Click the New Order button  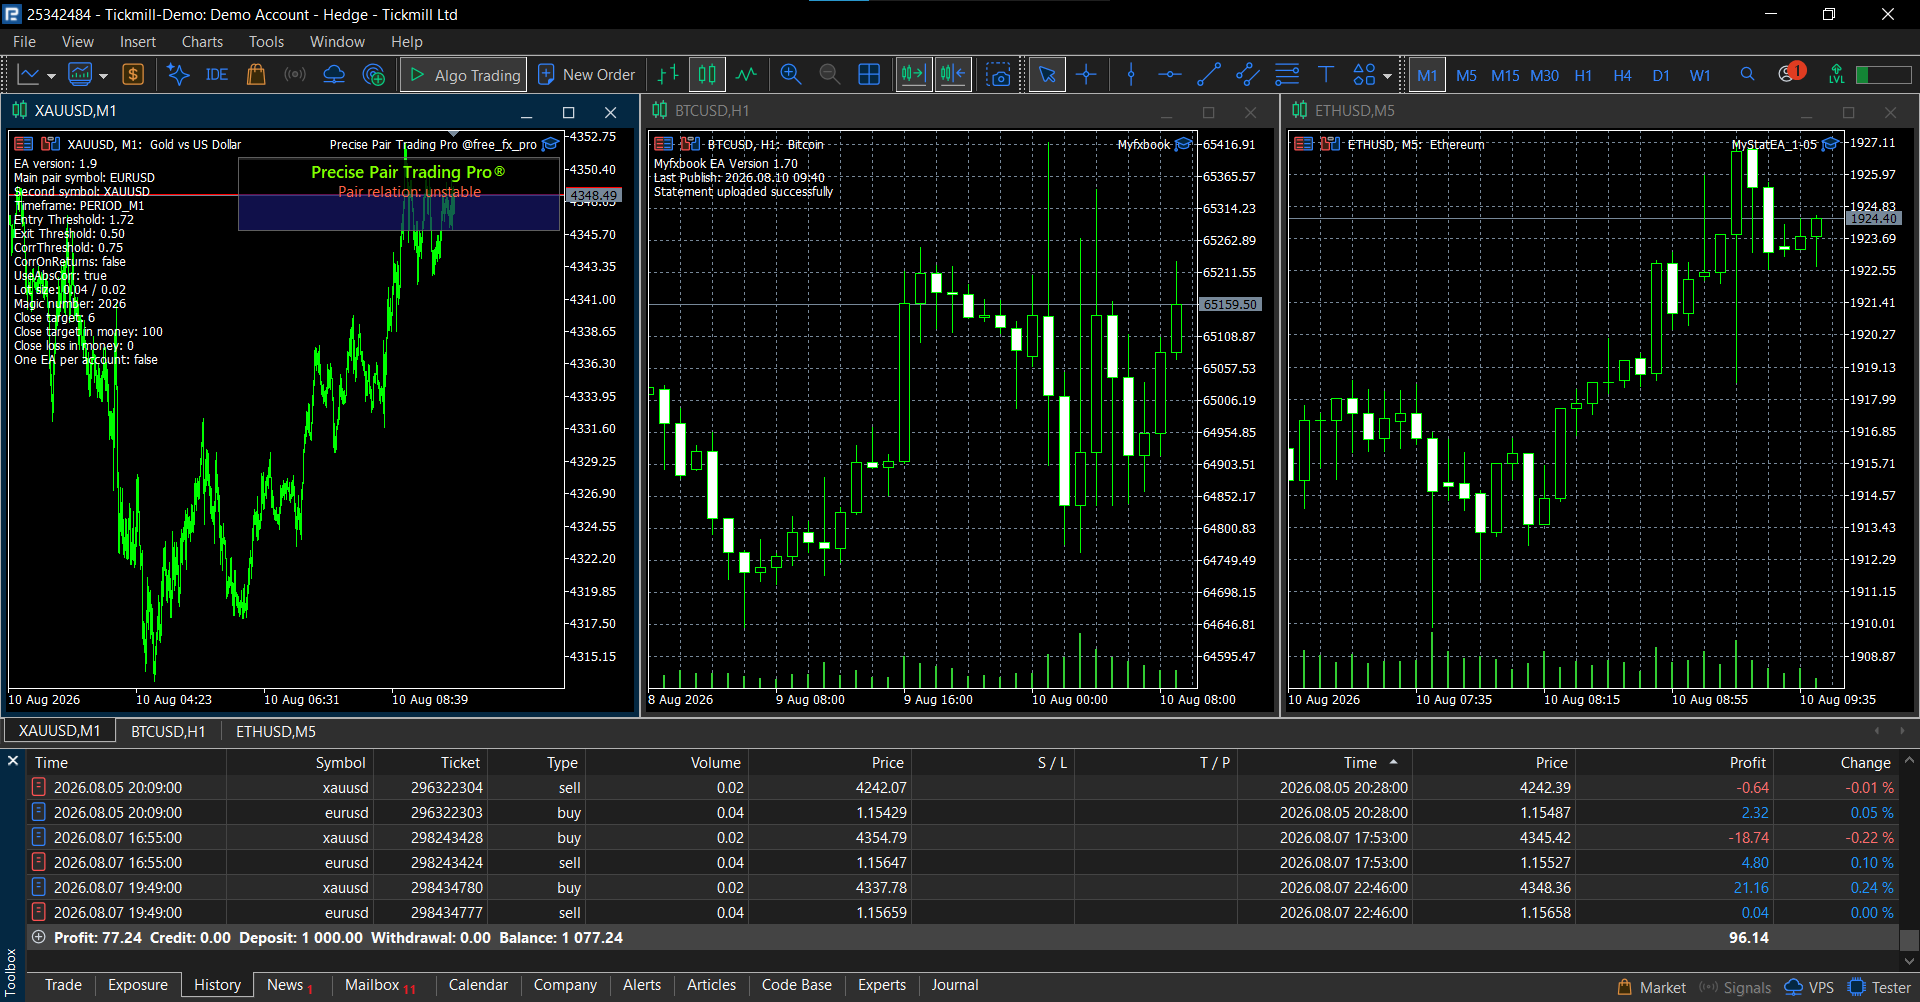pos(586,75)
